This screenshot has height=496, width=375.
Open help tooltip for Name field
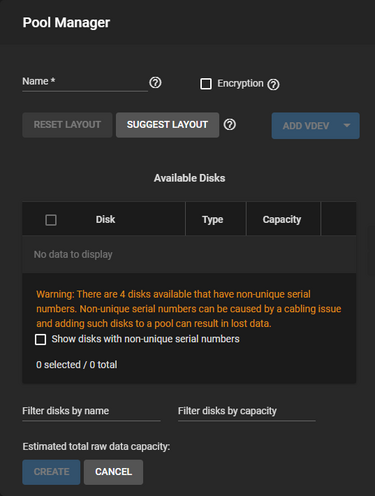coord(155,82)
